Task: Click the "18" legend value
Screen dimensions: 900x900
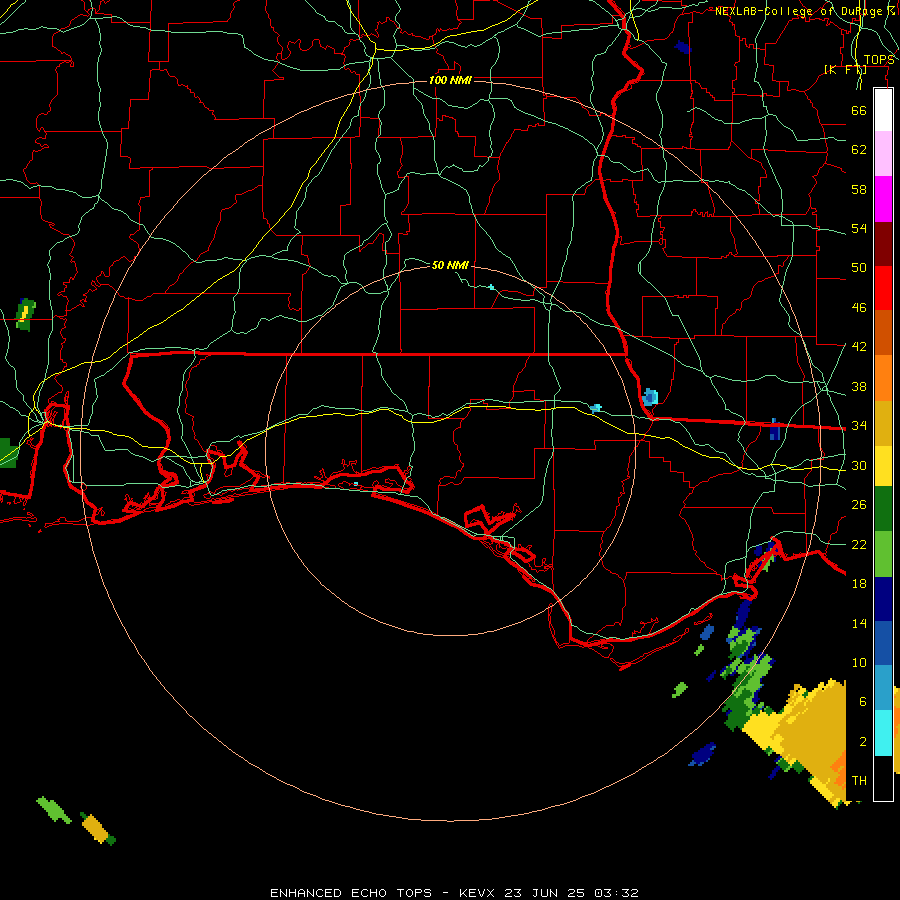Action: coord(859,584)
